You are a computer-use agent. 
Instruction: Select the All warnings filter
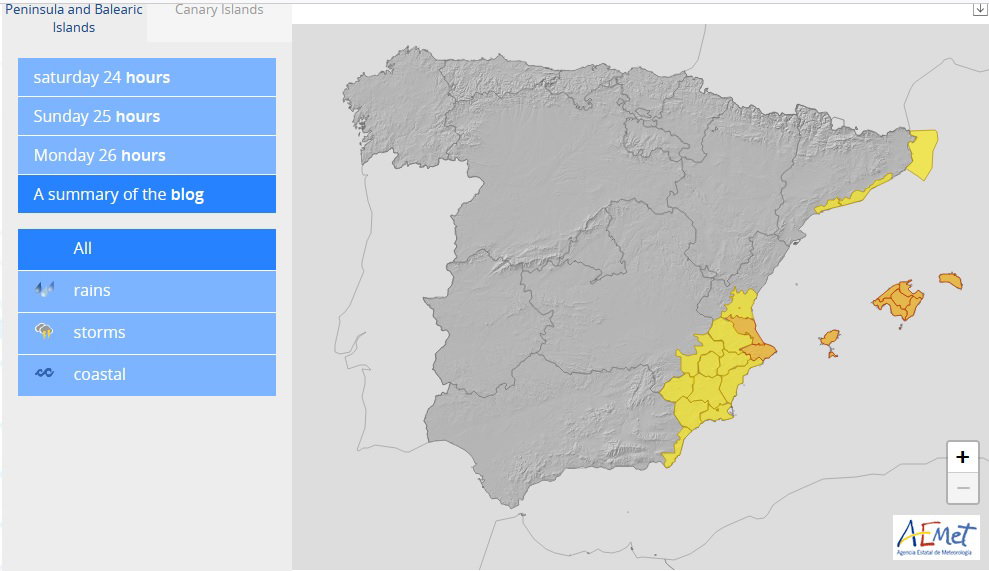(146, 248)
